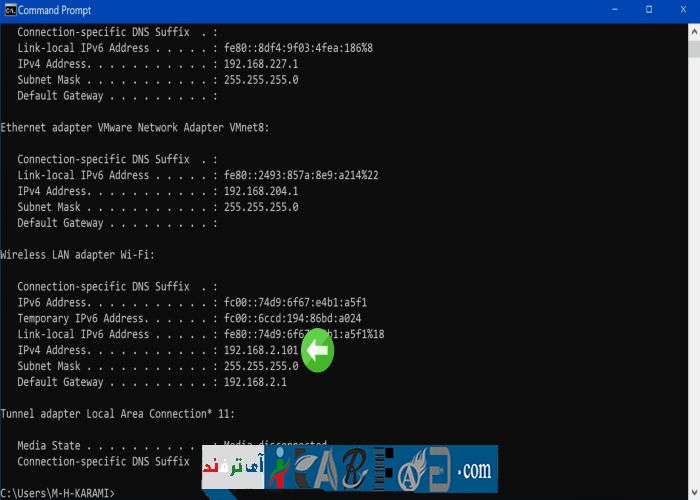
Task: Close the Command Prompt window
Action: point(682,10)
